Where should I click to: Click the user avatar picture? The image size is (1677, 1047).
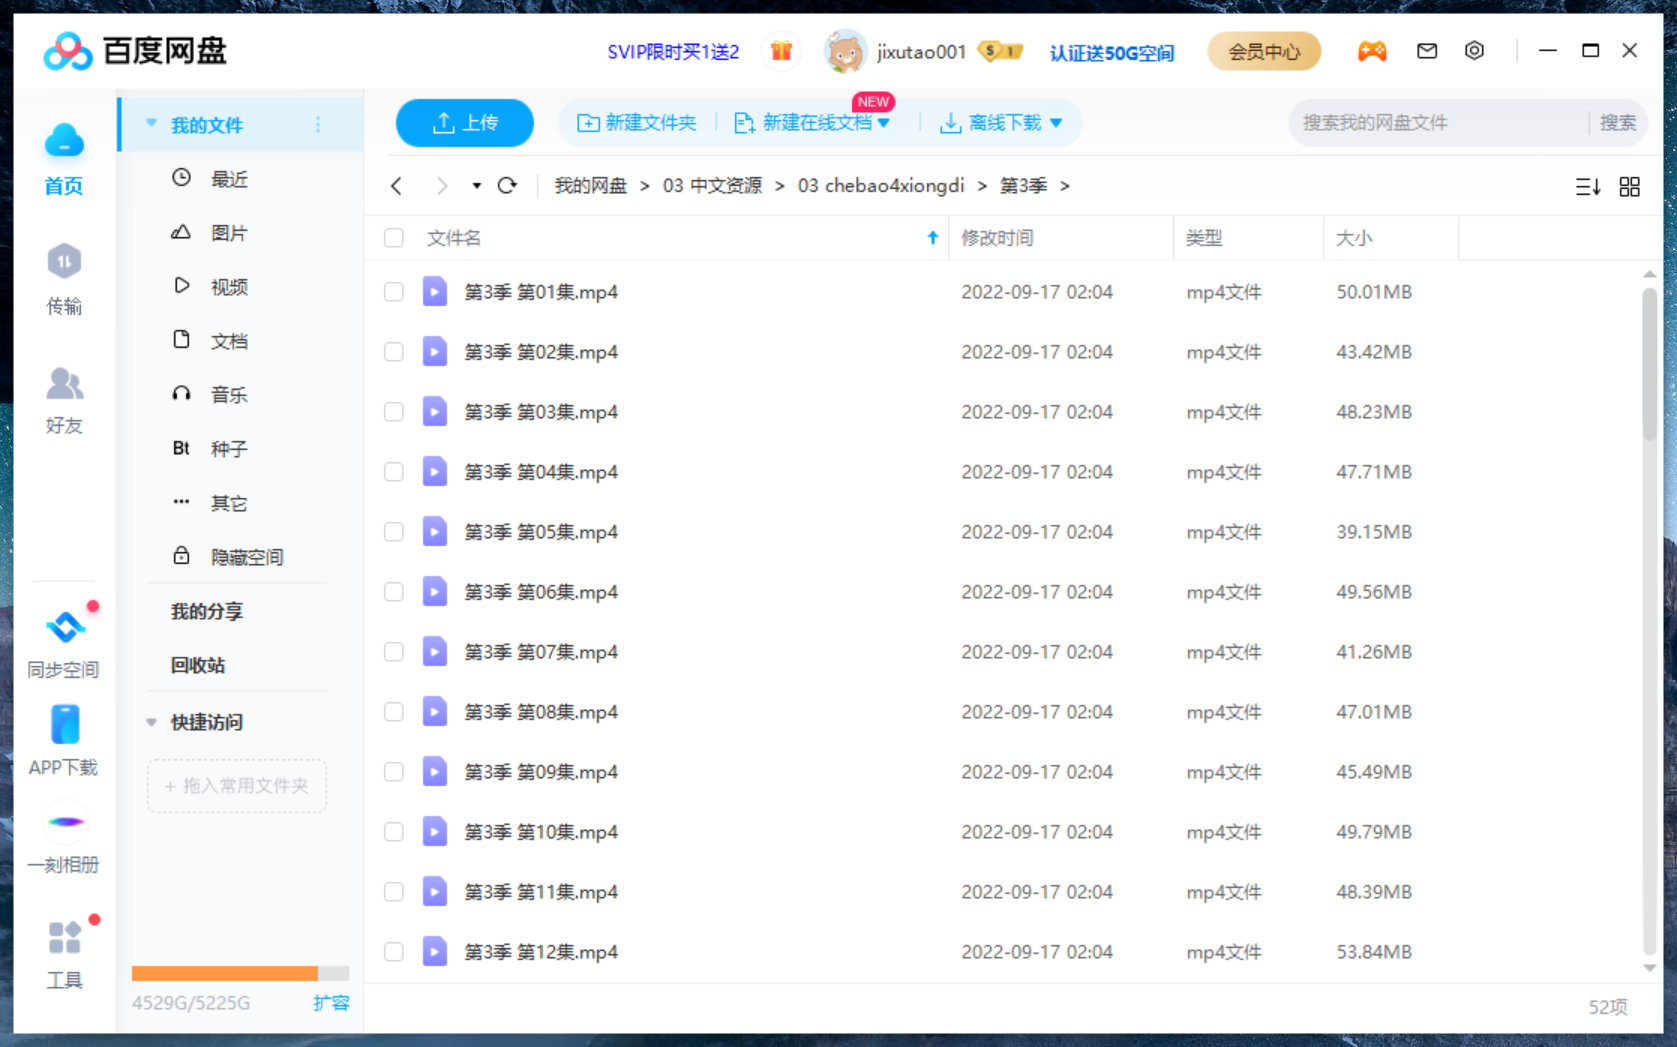(845, 51)
